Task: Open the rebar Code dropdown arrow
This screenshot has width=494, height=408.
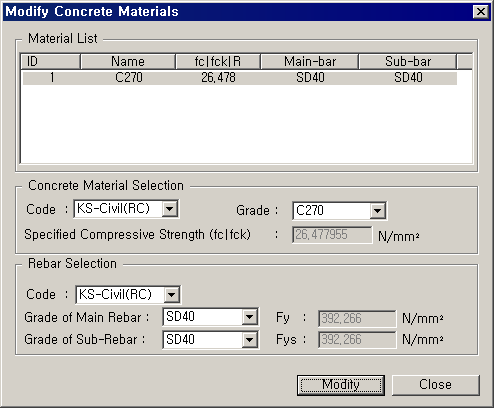Action: point(172,295)
